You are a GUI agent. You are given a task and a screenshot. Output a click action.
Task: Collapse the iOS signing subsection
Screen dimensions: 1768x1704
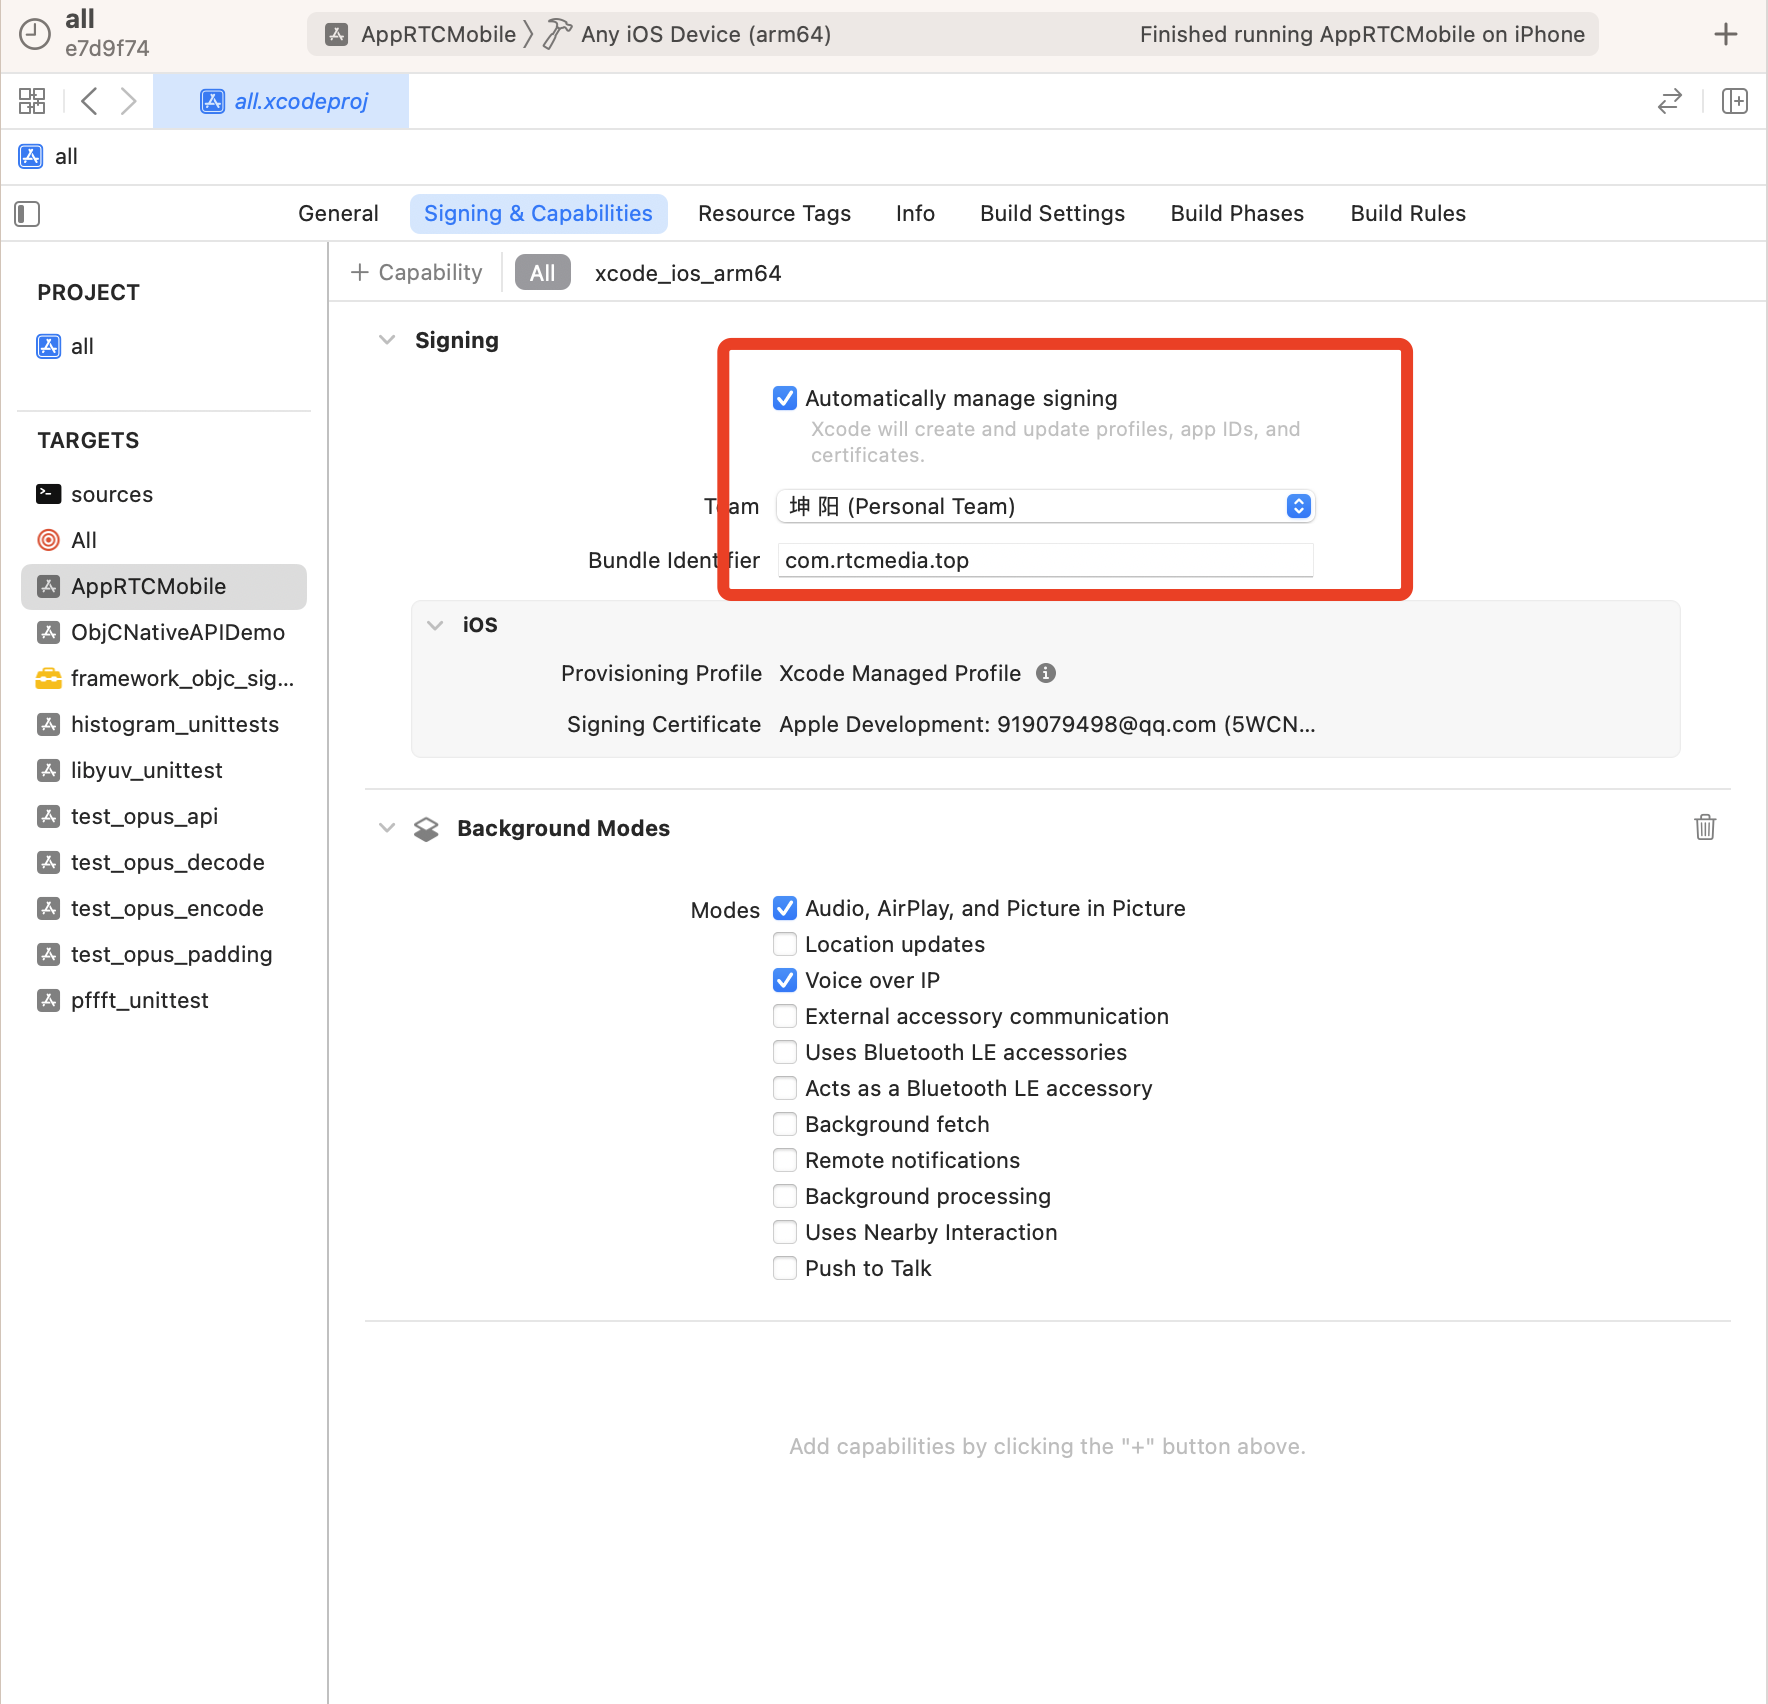point(435,625)
